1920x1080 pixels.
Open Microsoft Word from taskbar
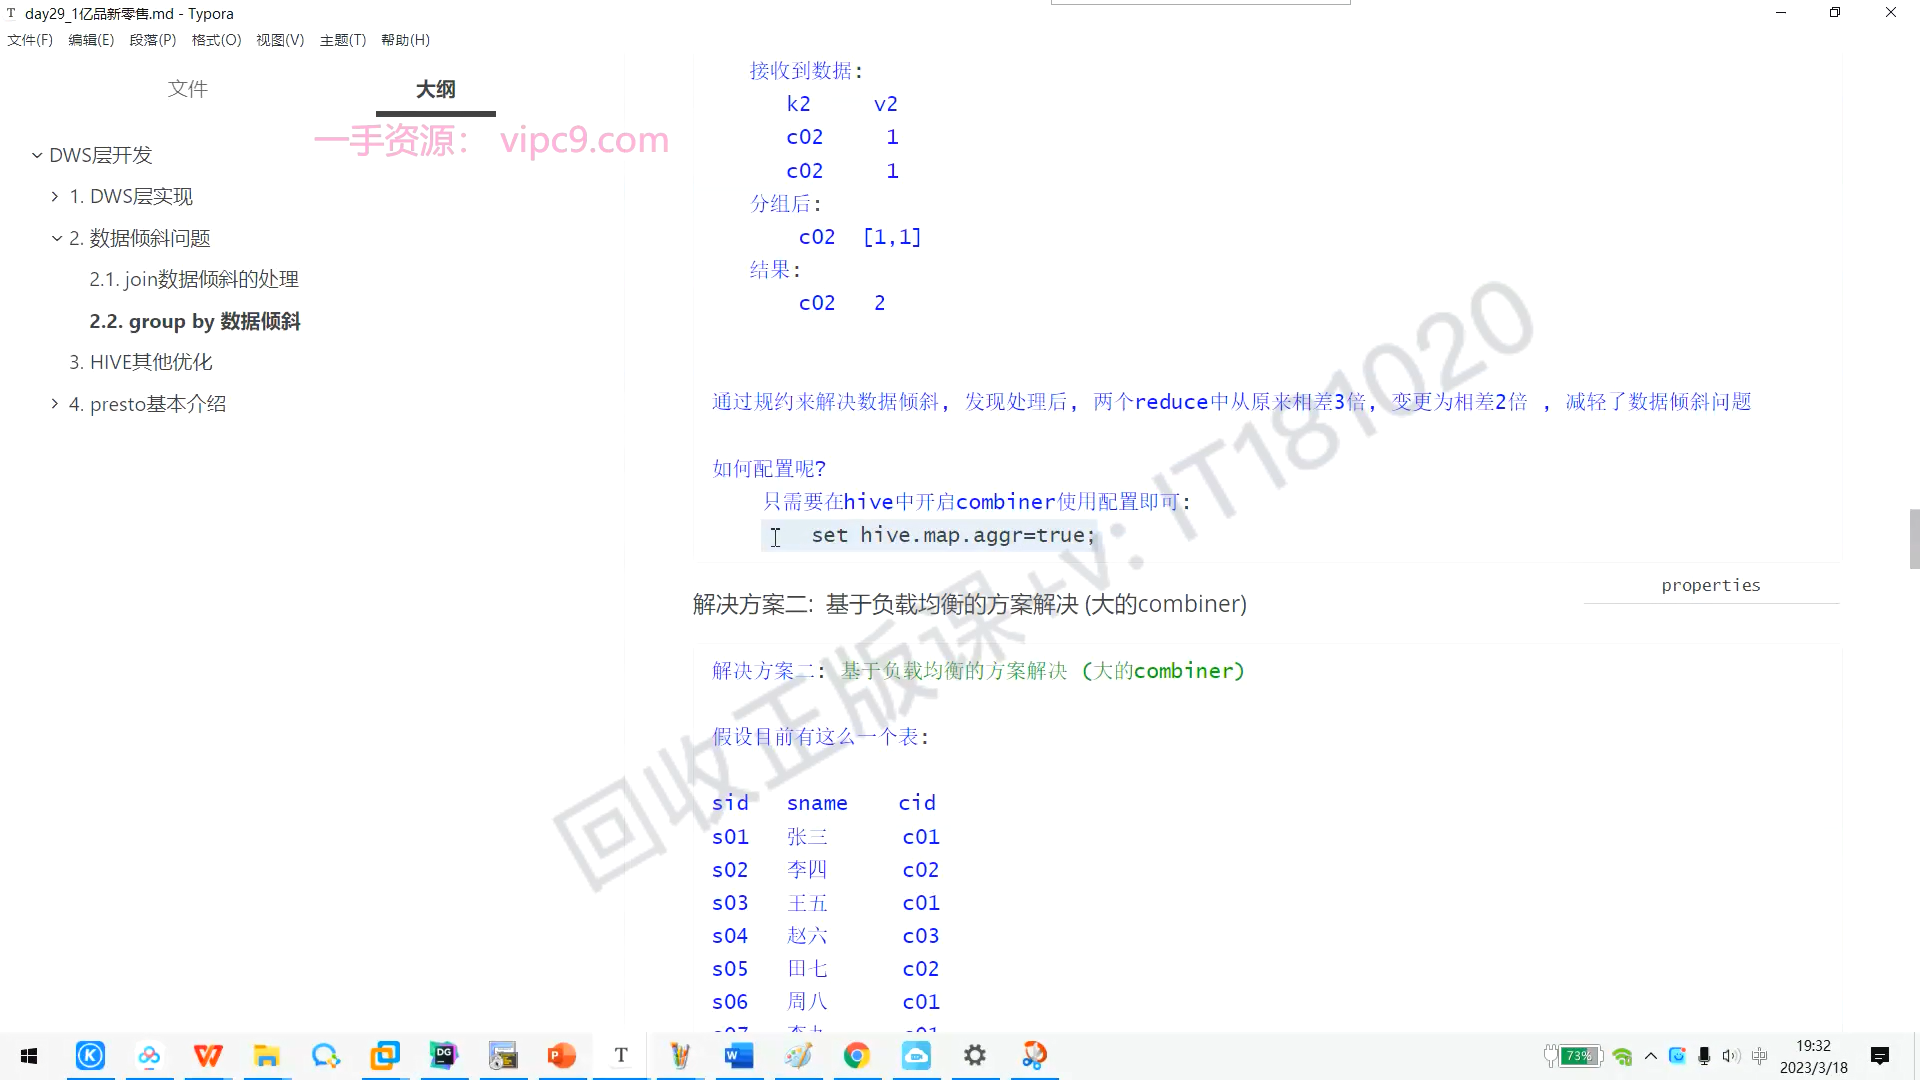pyautogui.click(x=739, y=1056)
